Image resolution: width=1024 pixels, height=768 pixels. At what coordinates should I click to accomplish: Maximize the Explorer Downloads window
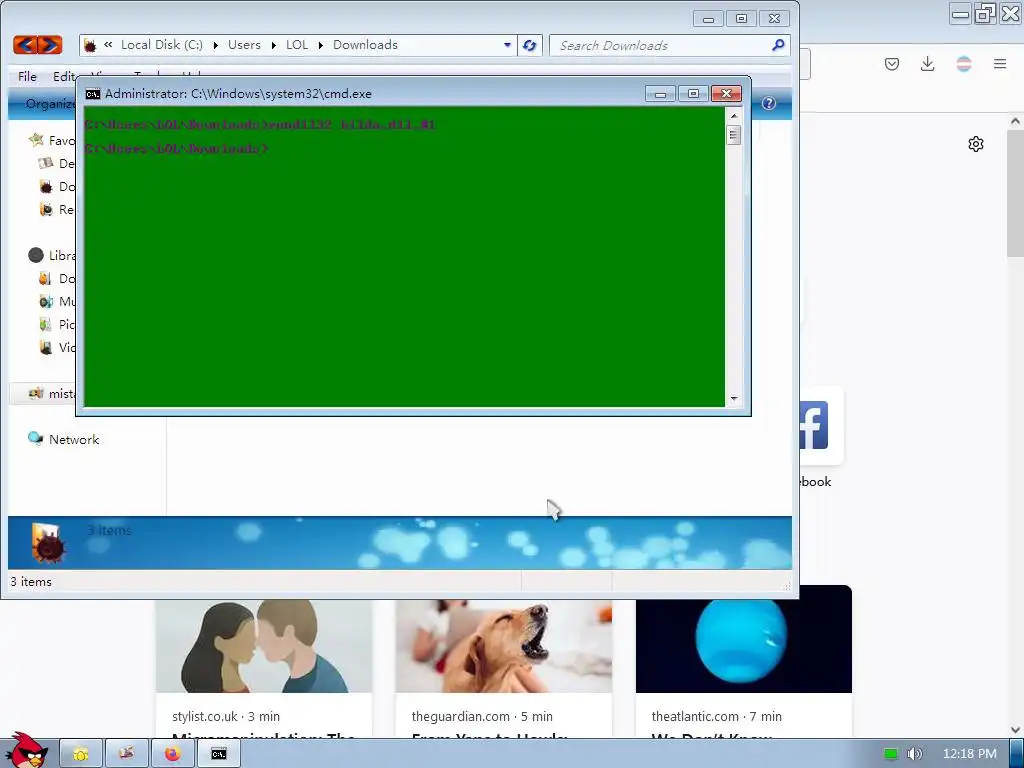click(x=741, y=19)
